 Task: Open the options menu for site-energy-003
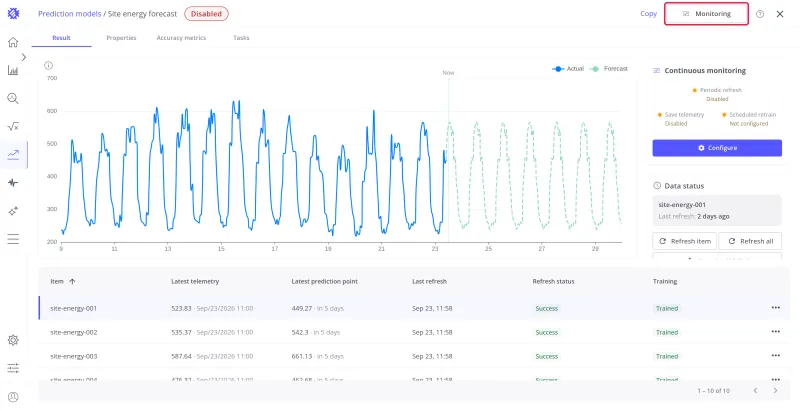click(776, 355)
